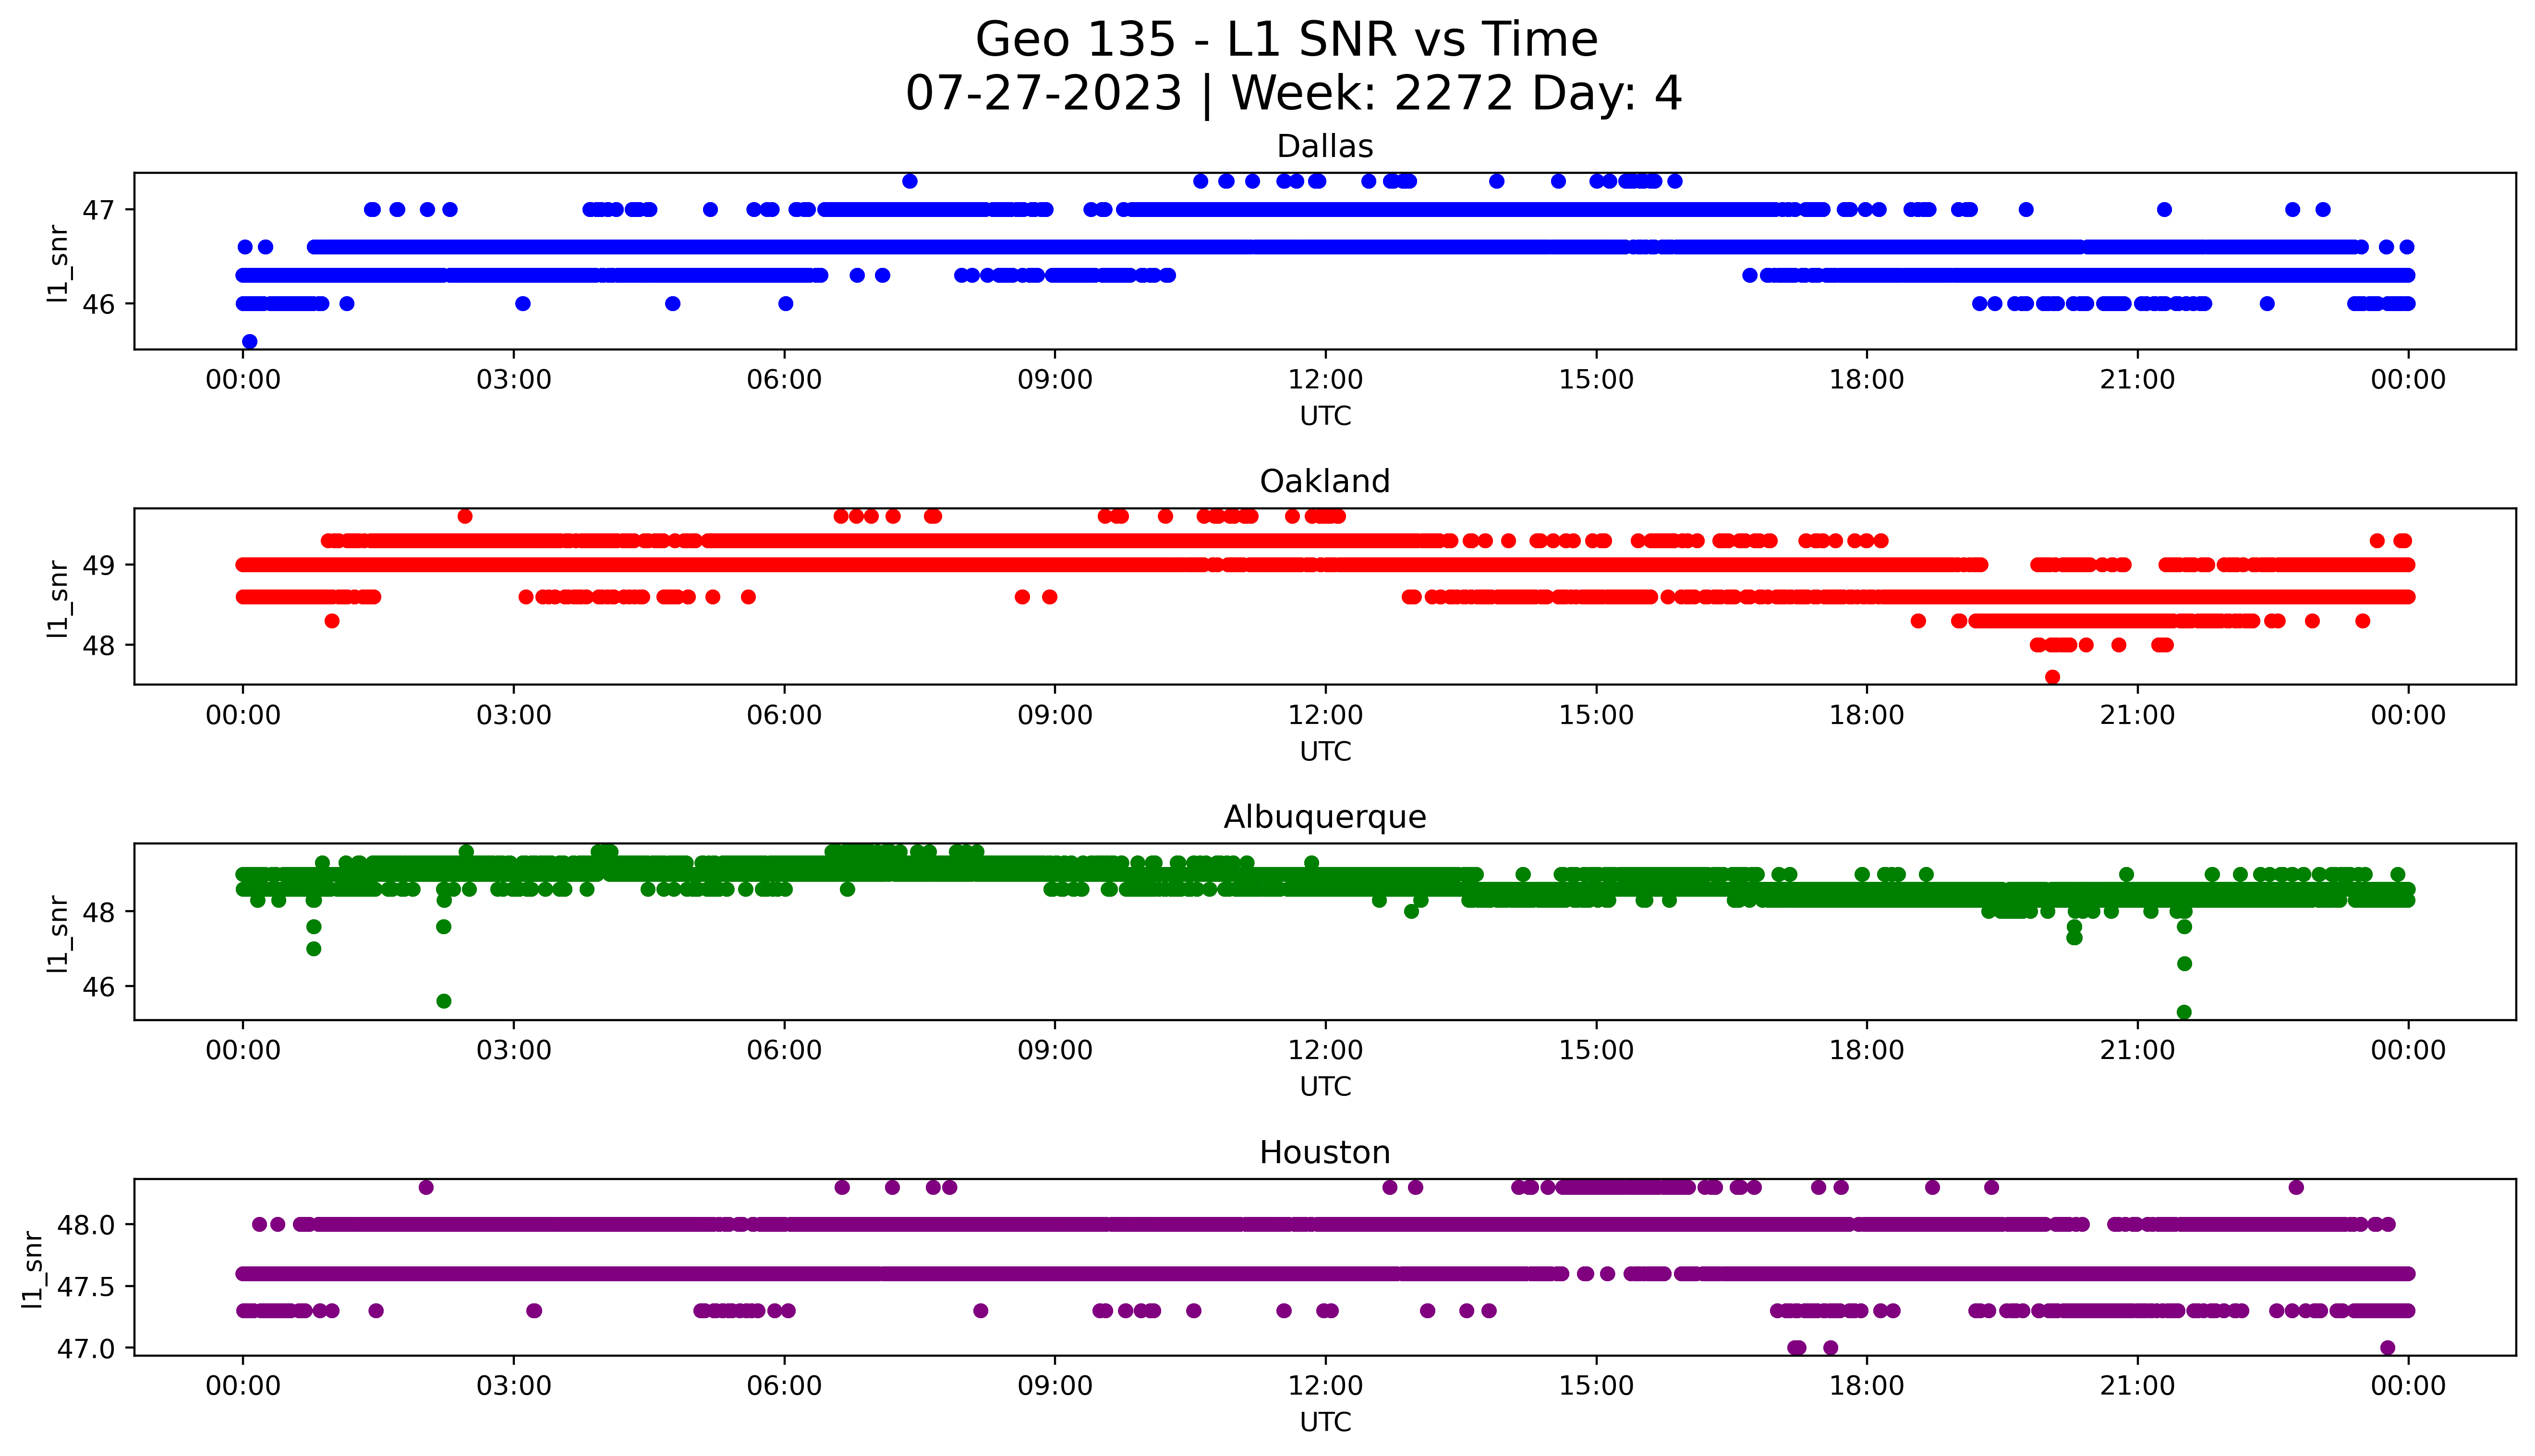Click the 03:00 tick on the Dallas x-axis
Viewport: 2535px width, 1456px height.
point(514,380)
